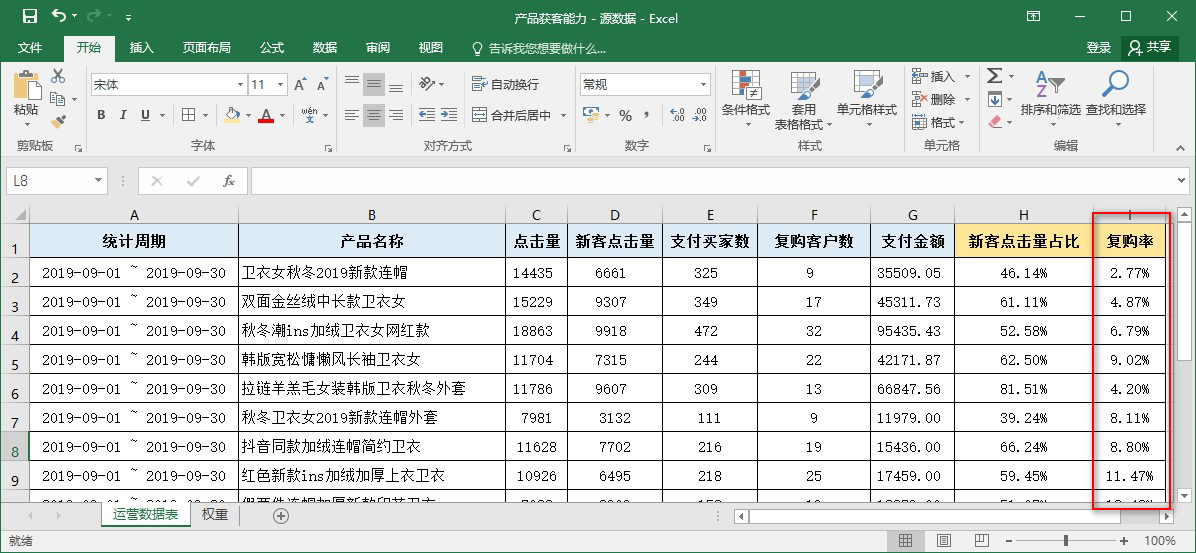This screenshot has height=553, width=1196.
Task: Apply the red font color button
Action: (x=265, y=115)
